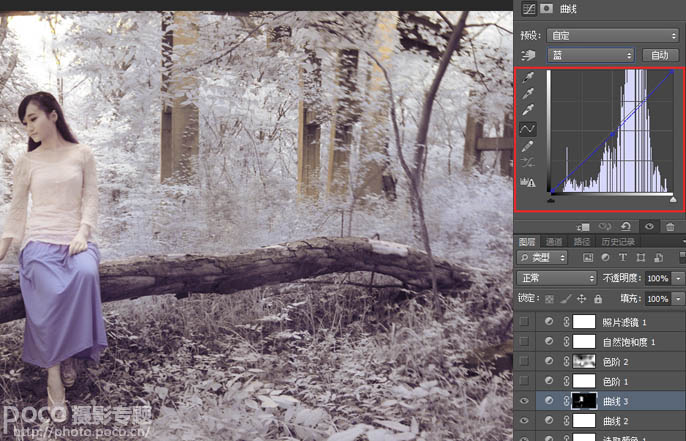This screenshot has width=686, height=441.
Task: Select the white point eyedropper
Action: point(528,110)
